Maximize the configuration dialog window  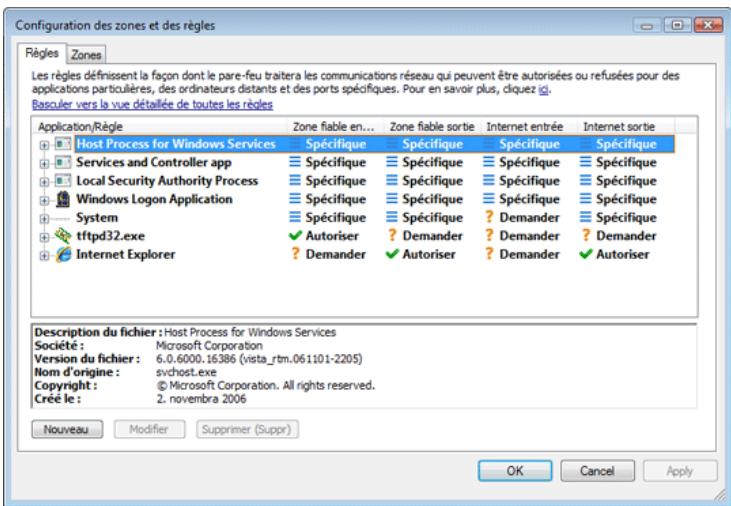tap(677, 25)
